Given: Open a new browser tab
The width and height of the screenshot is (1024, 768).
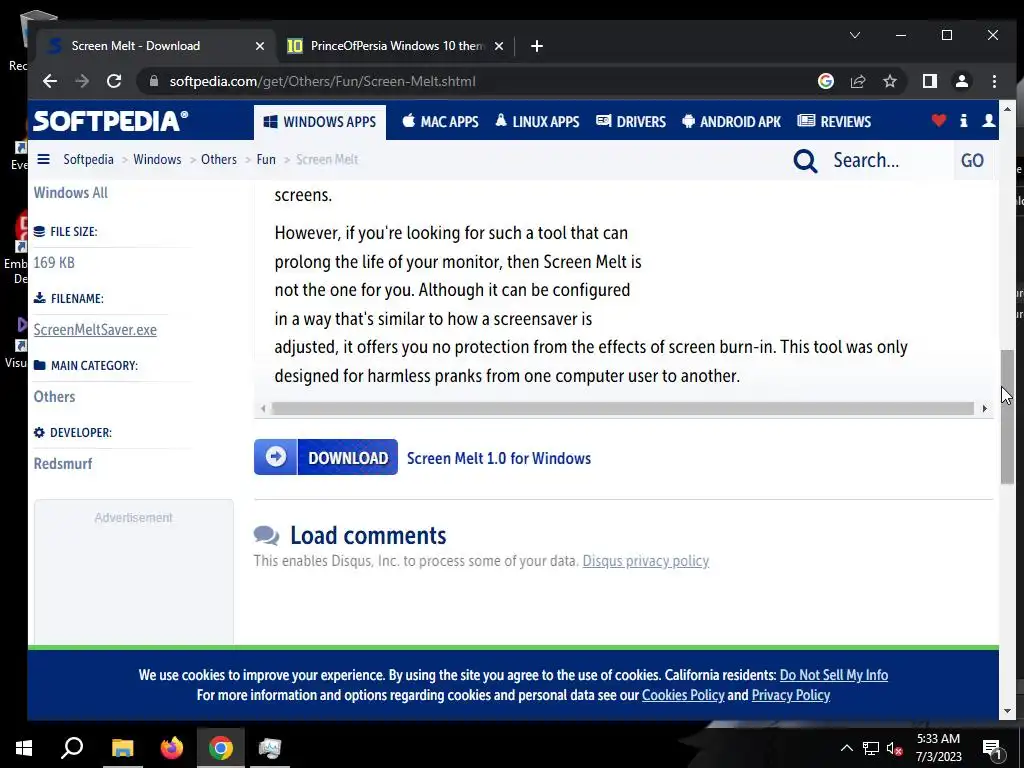Looking at the screenshot, I should click(x=537, y=46).
